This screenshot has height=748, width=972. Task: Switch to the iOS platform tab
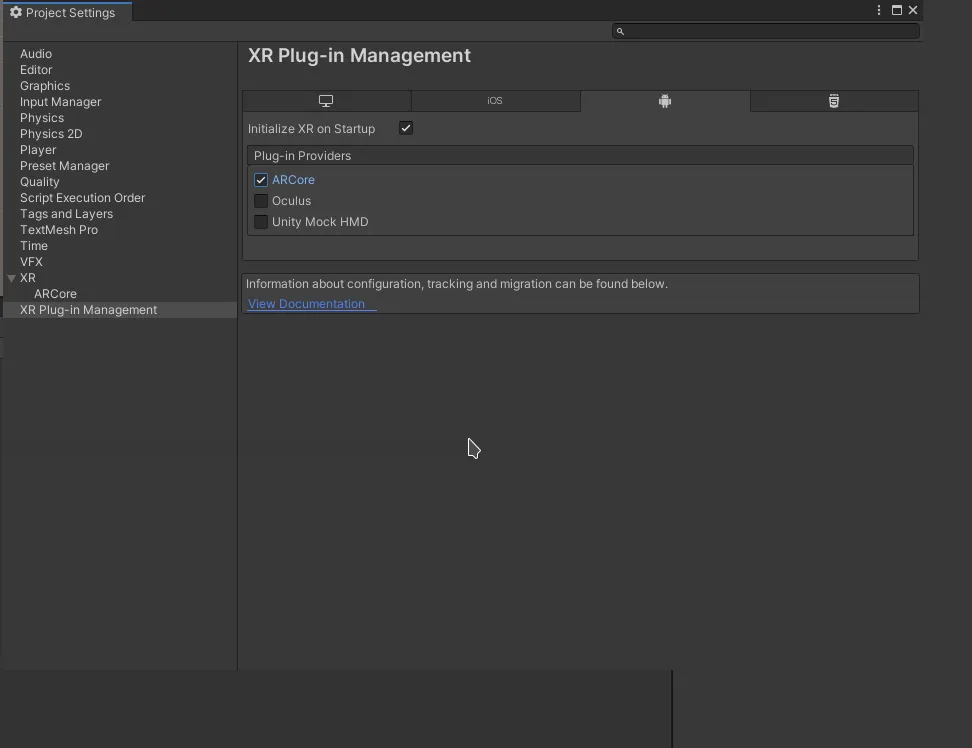point(495,101)
